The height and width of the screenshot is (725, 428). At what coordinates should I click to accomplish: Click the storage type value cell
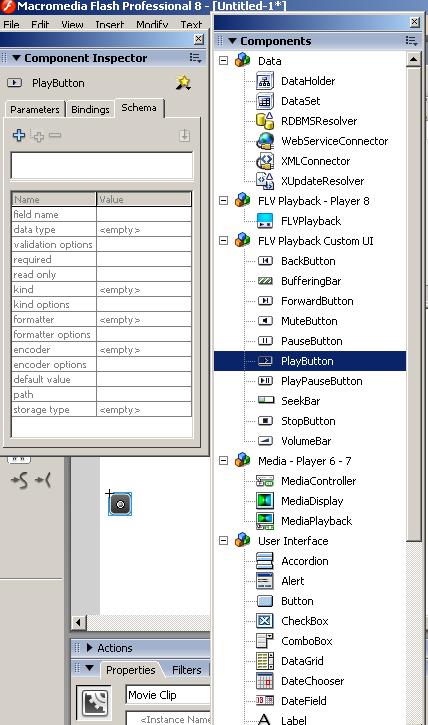pos(144,410)
